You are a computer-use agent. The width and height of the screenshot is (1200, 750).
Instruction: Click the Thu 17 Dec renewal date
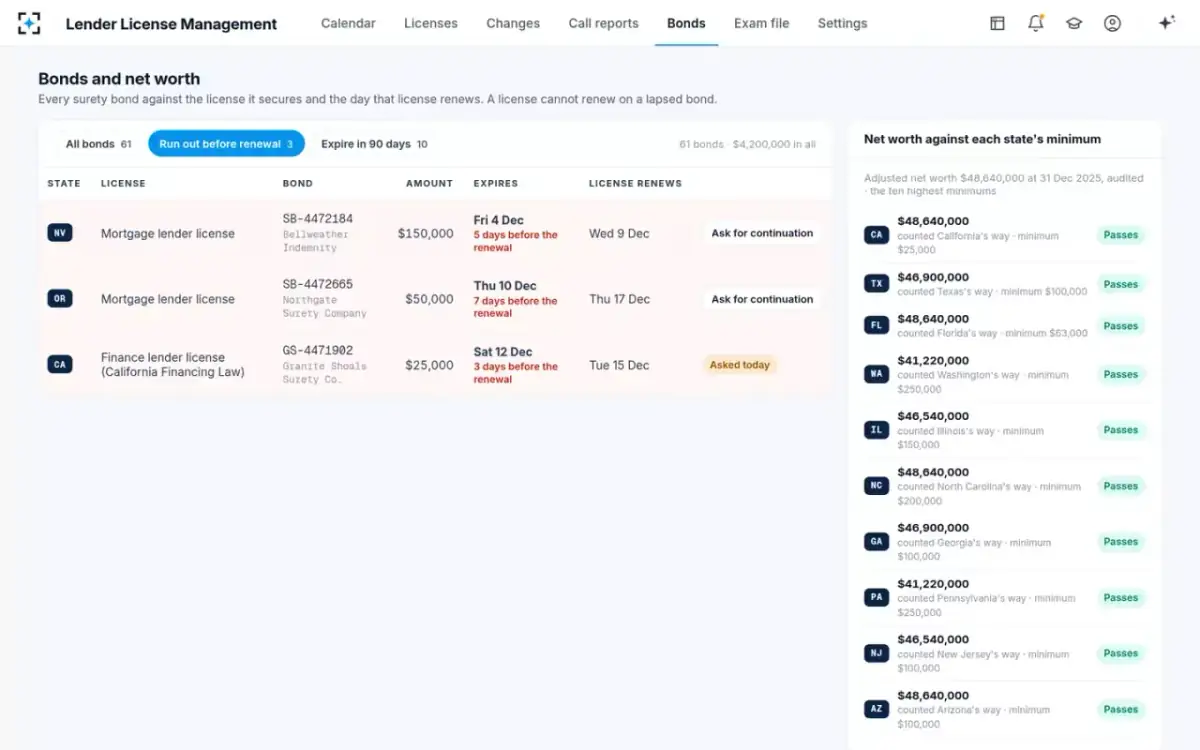pos(620,299)
